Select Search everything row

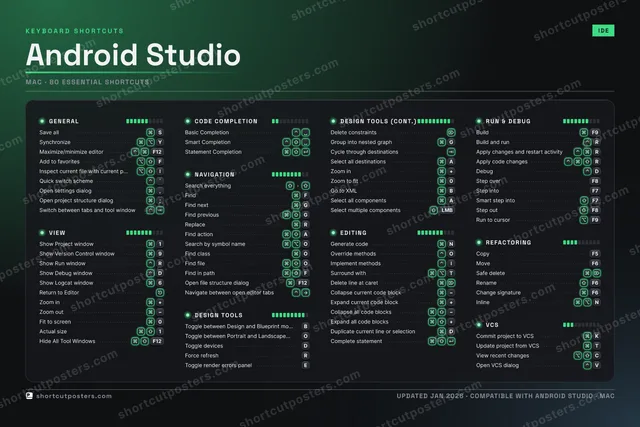(x=247, y=186)
